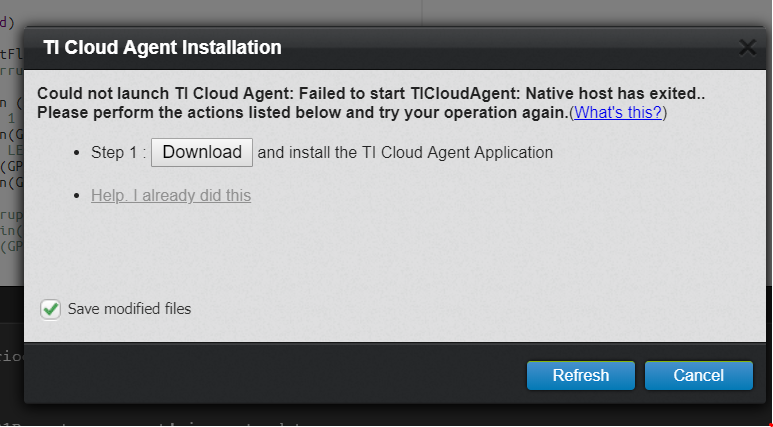Click "and install the TI Cloud Agent Application" text

(x=405, y=153)
